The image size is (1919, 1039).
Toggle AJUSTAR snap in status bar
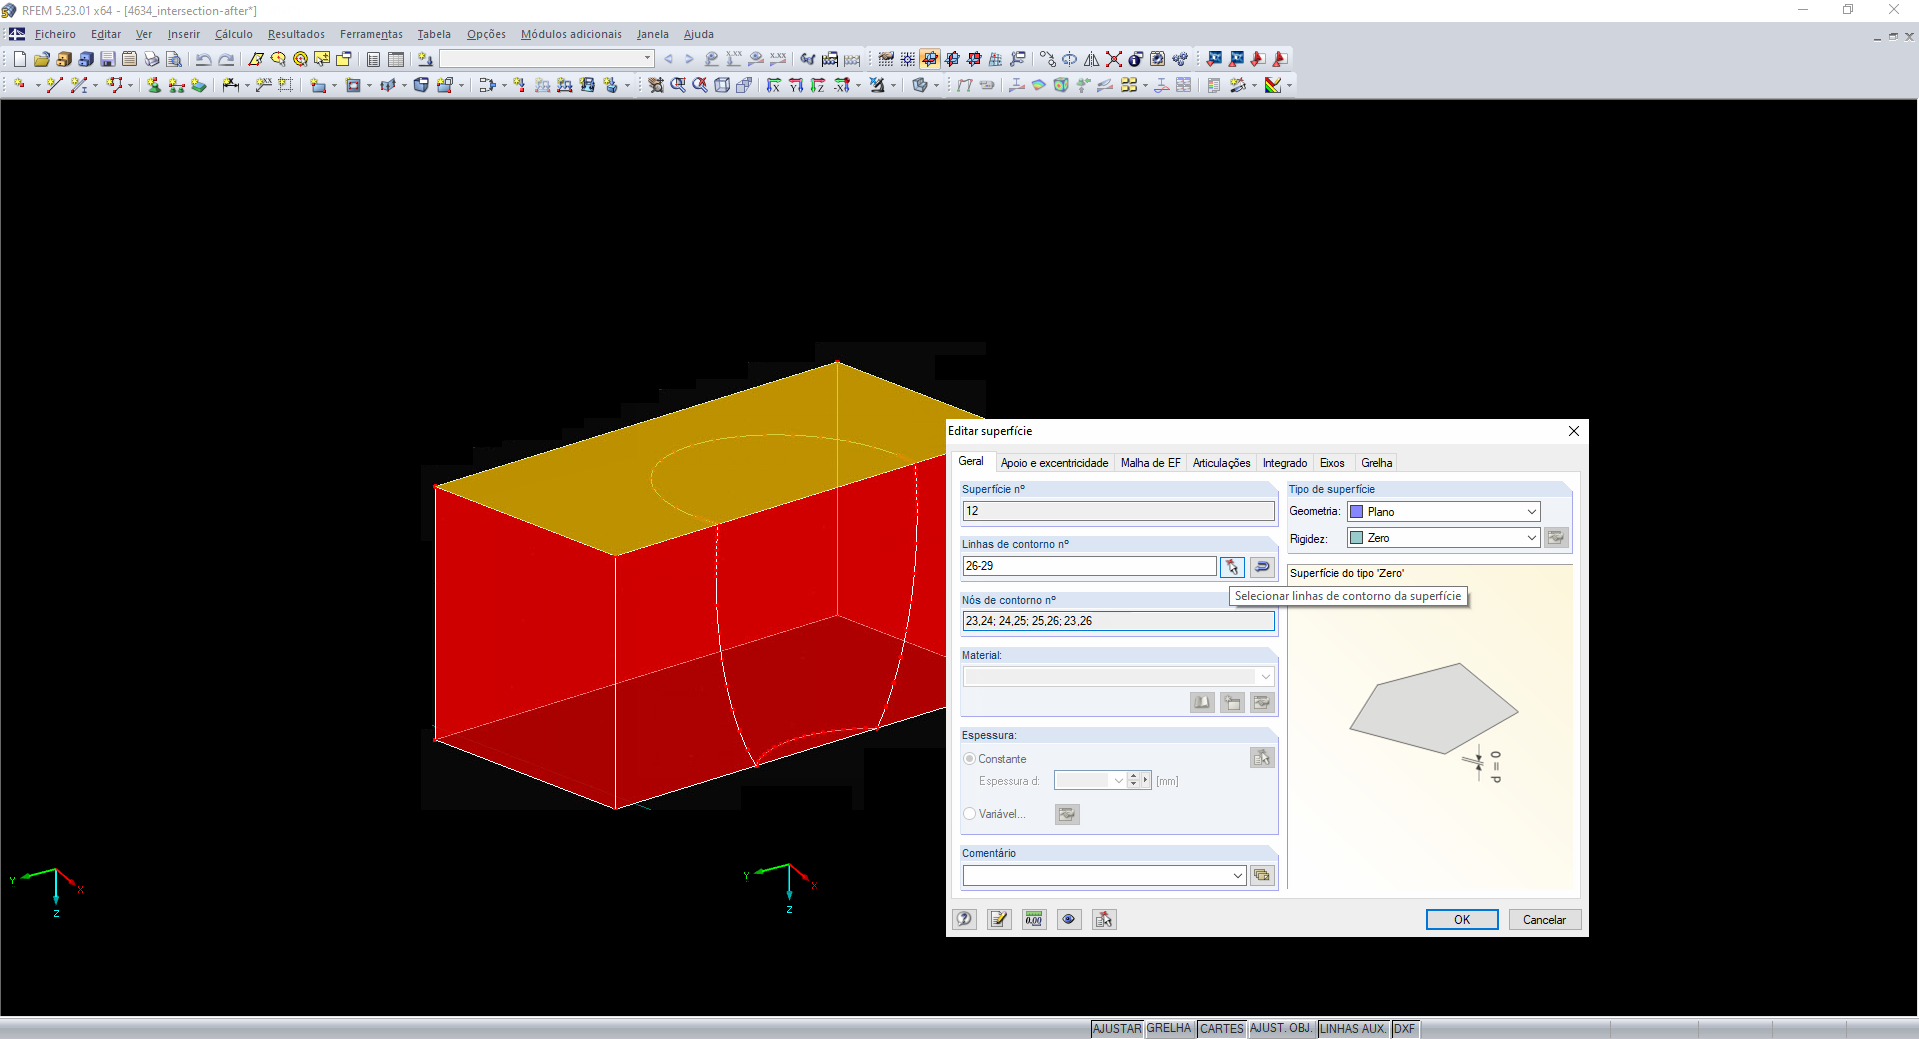tap(1117, 1029)
